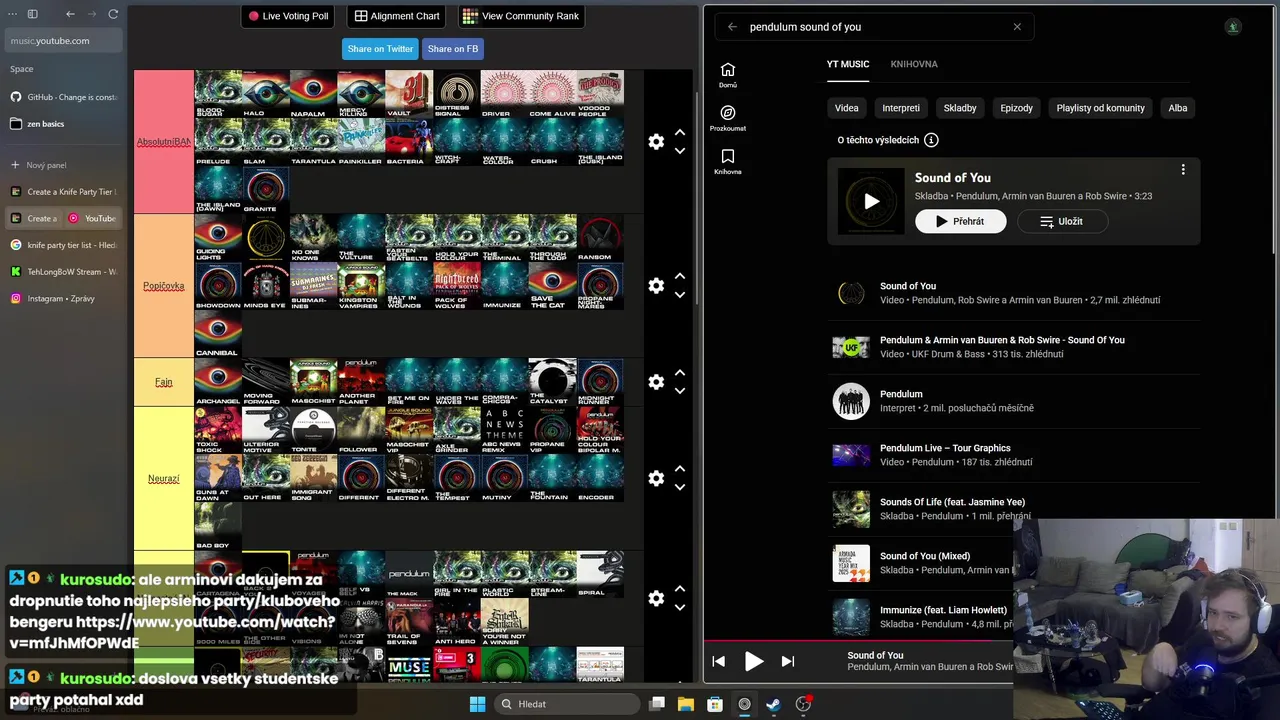Filter results by Interpreti
1280x720 pixels.
901,108
